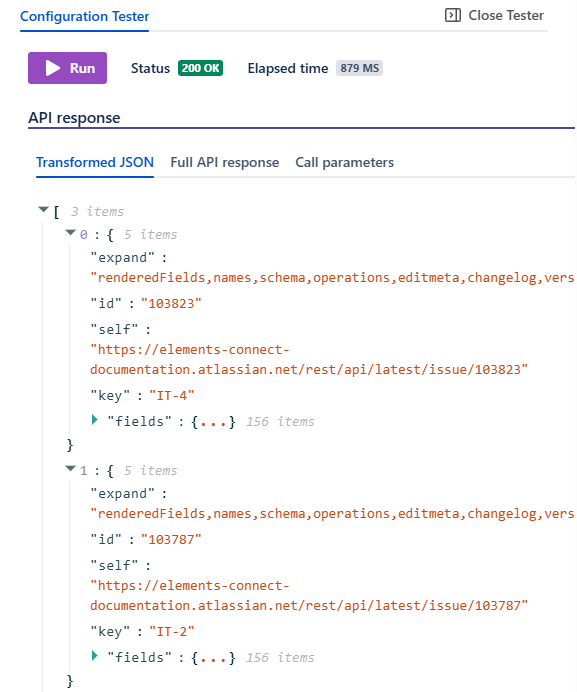Switch to Full API response tab
The height and width of the screenshot is (692, 577).
(225, 162)
